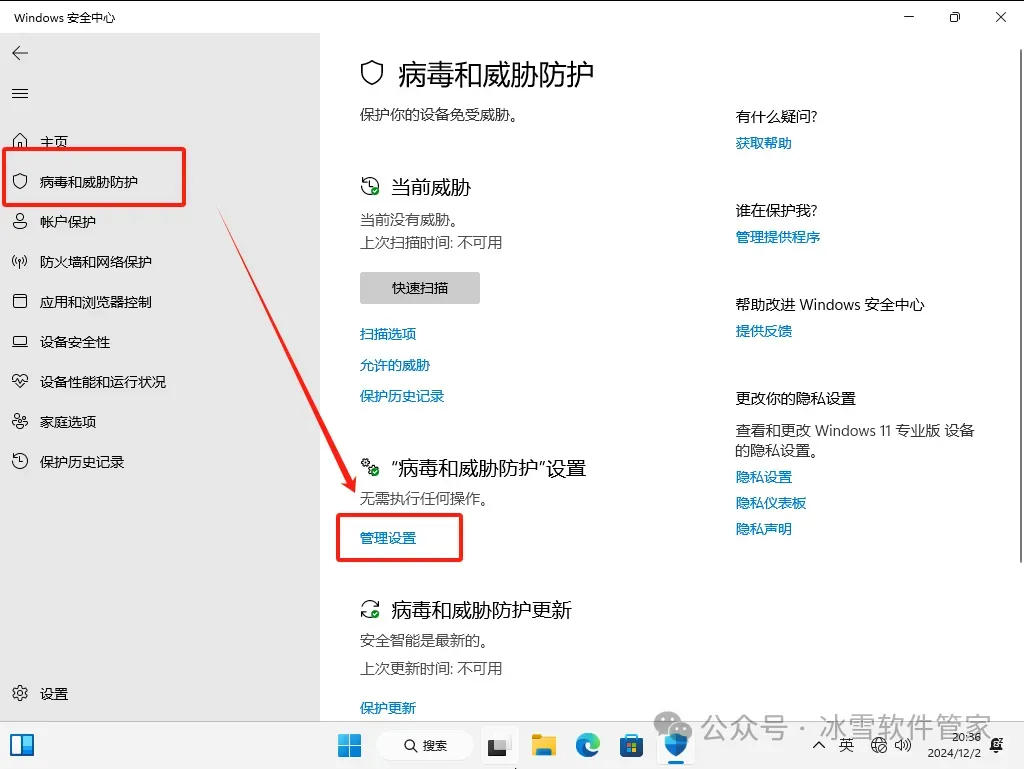Click 保护更新 link
The width and height of the screenshot is (1024, 769).
388,708
